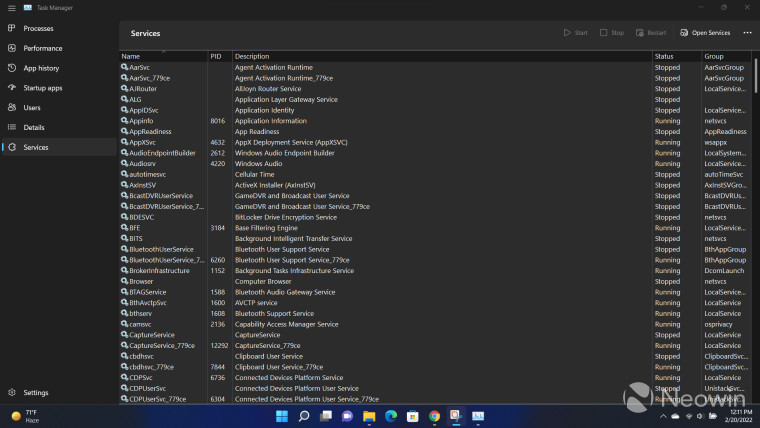Open taskbar Search
Screen dimensions: 760x428
pyautogui.click(x=304, y=416)
